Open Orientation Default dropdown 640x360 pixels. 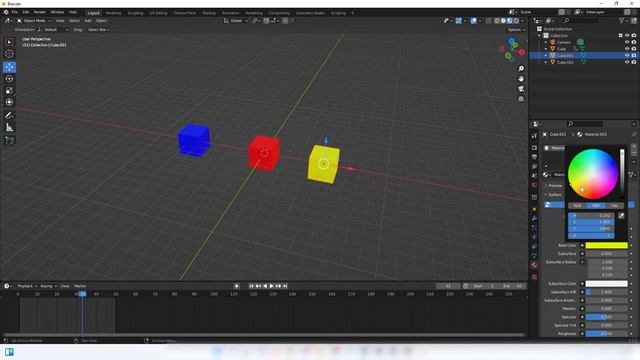(53, 30)
